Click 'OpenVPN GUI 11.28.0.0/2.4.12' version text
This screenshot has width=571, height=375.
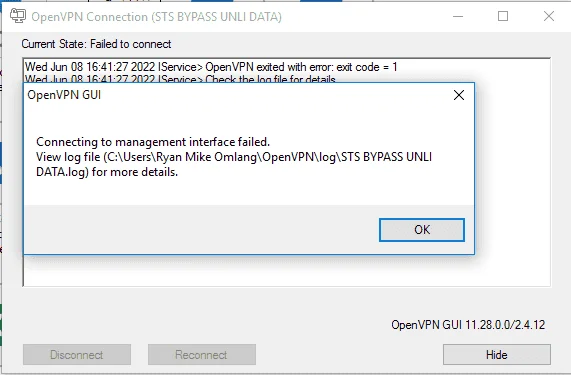(468, 325)
